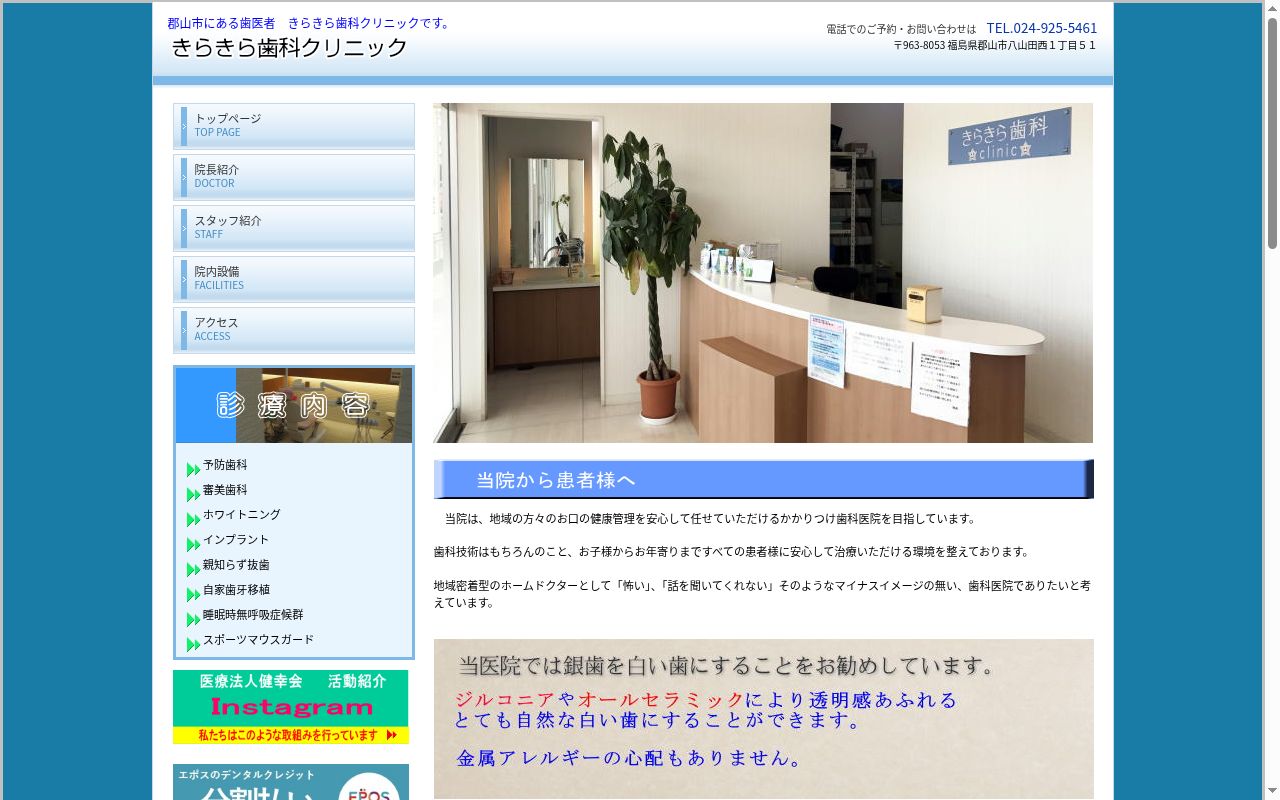
Task: Click the scrollbar down arrow
Action: [x=1272, y=793]
